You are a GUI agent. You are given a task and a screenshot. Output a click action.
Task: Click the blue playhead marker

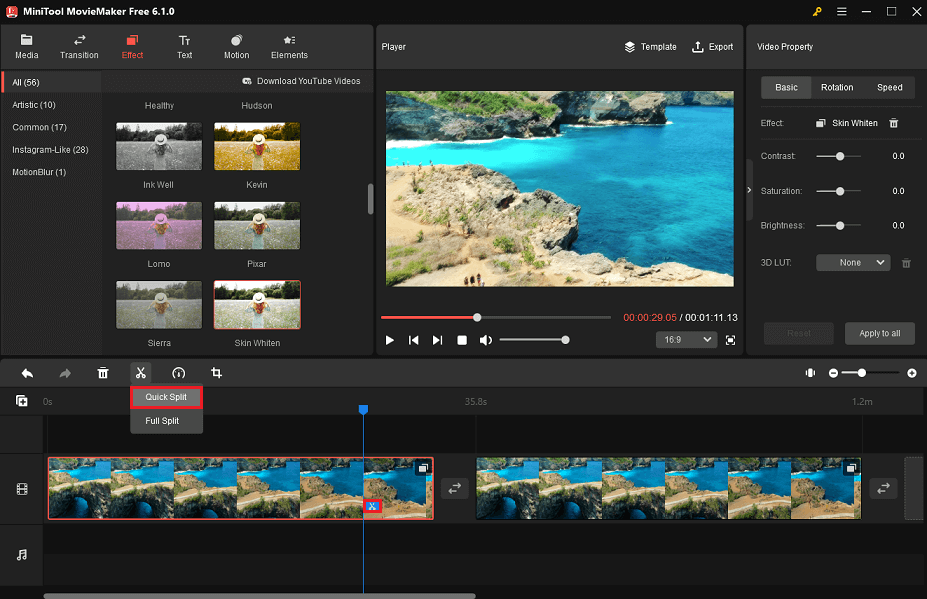coord(364,409)
